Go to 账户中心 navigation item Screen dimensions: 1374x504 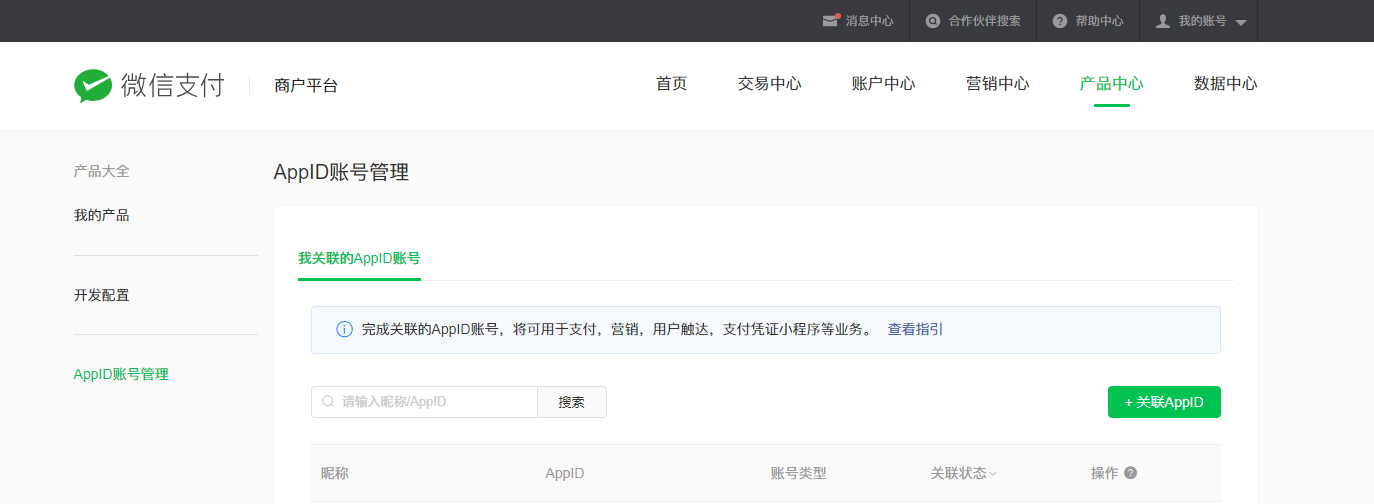coord(884,84)
